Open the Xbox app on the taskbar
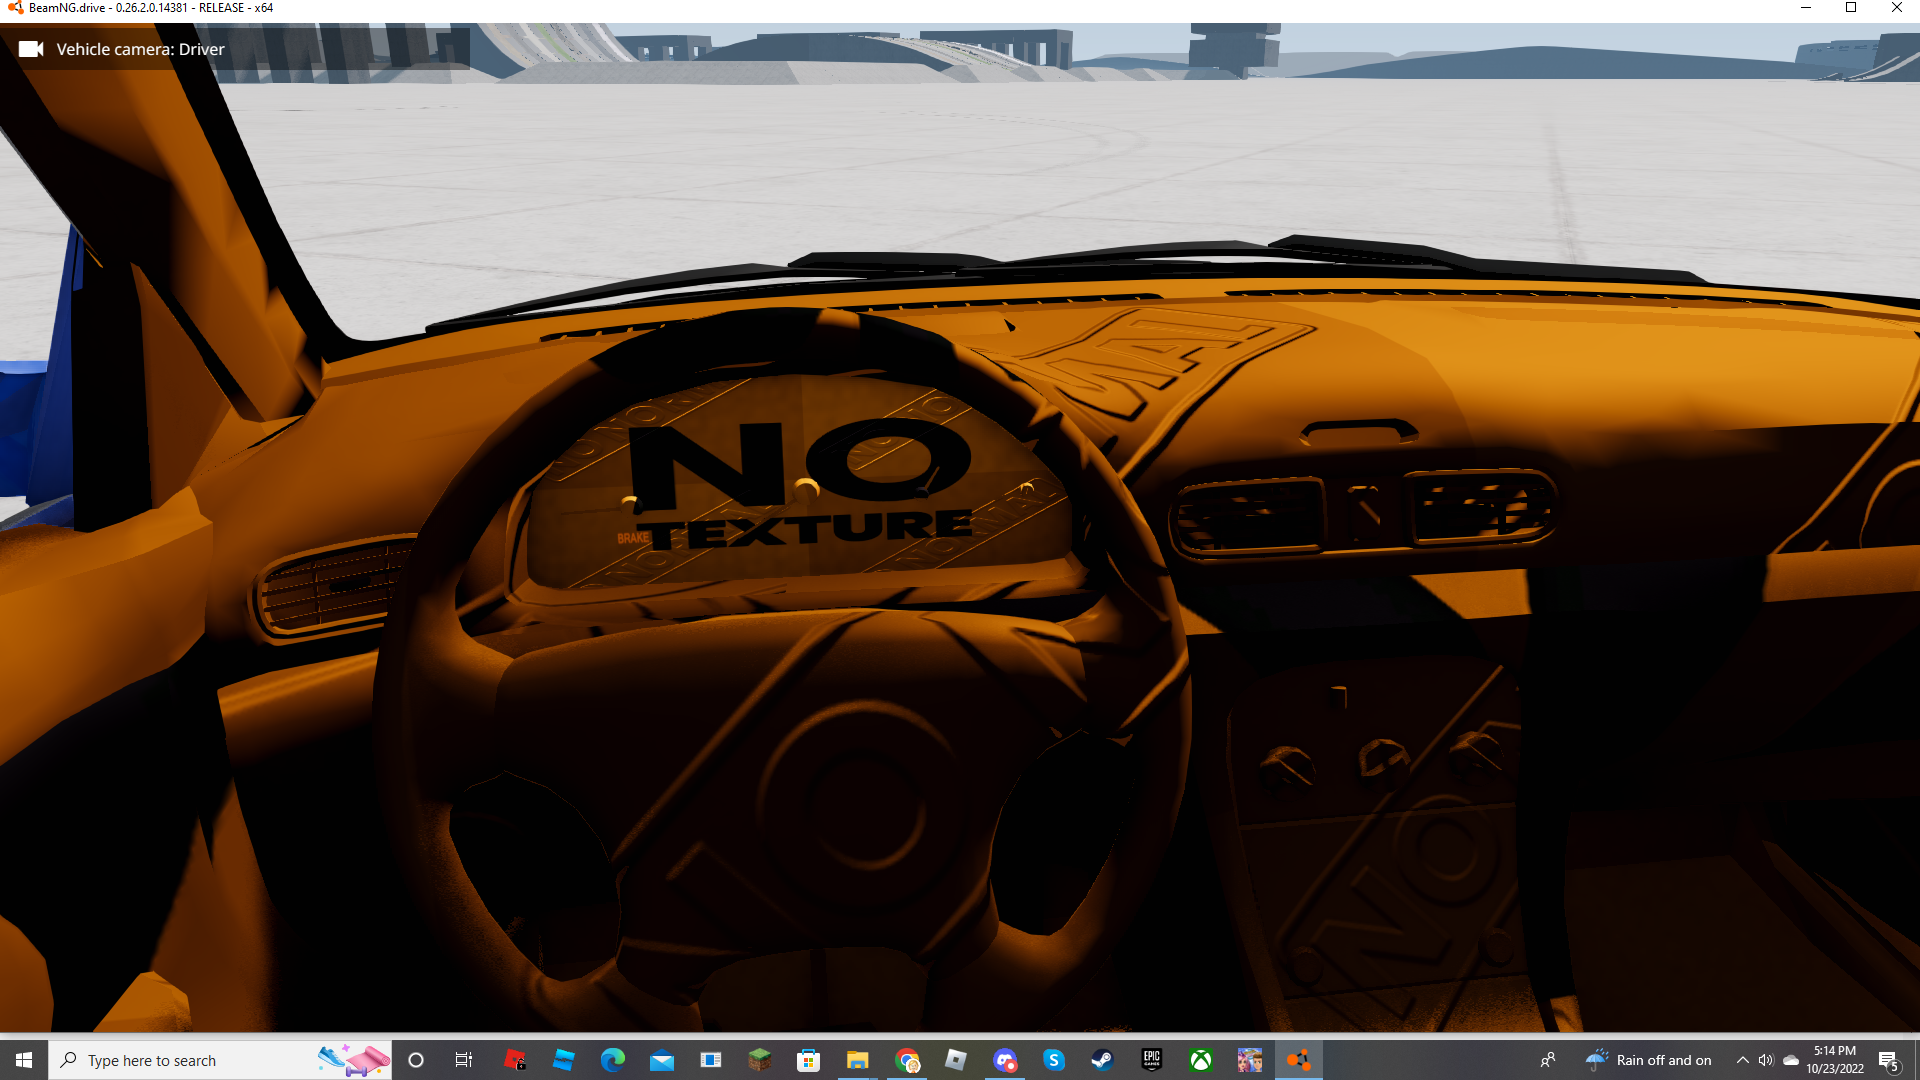This screenshot has height=1080, width=1920. 1201,1060
